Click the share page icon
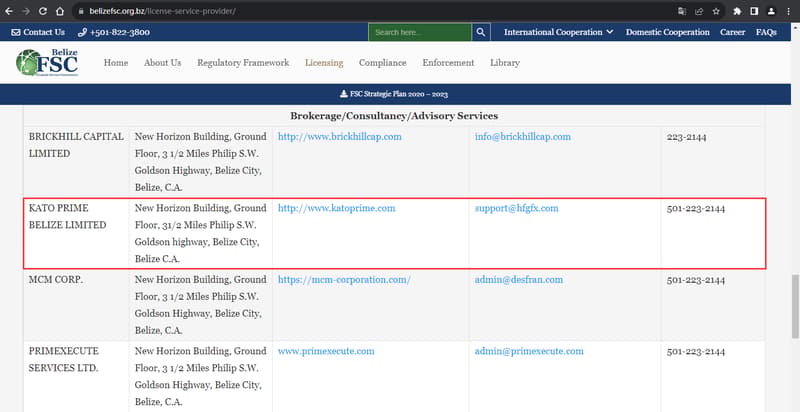800x412 pixels. tap(699, 11)
